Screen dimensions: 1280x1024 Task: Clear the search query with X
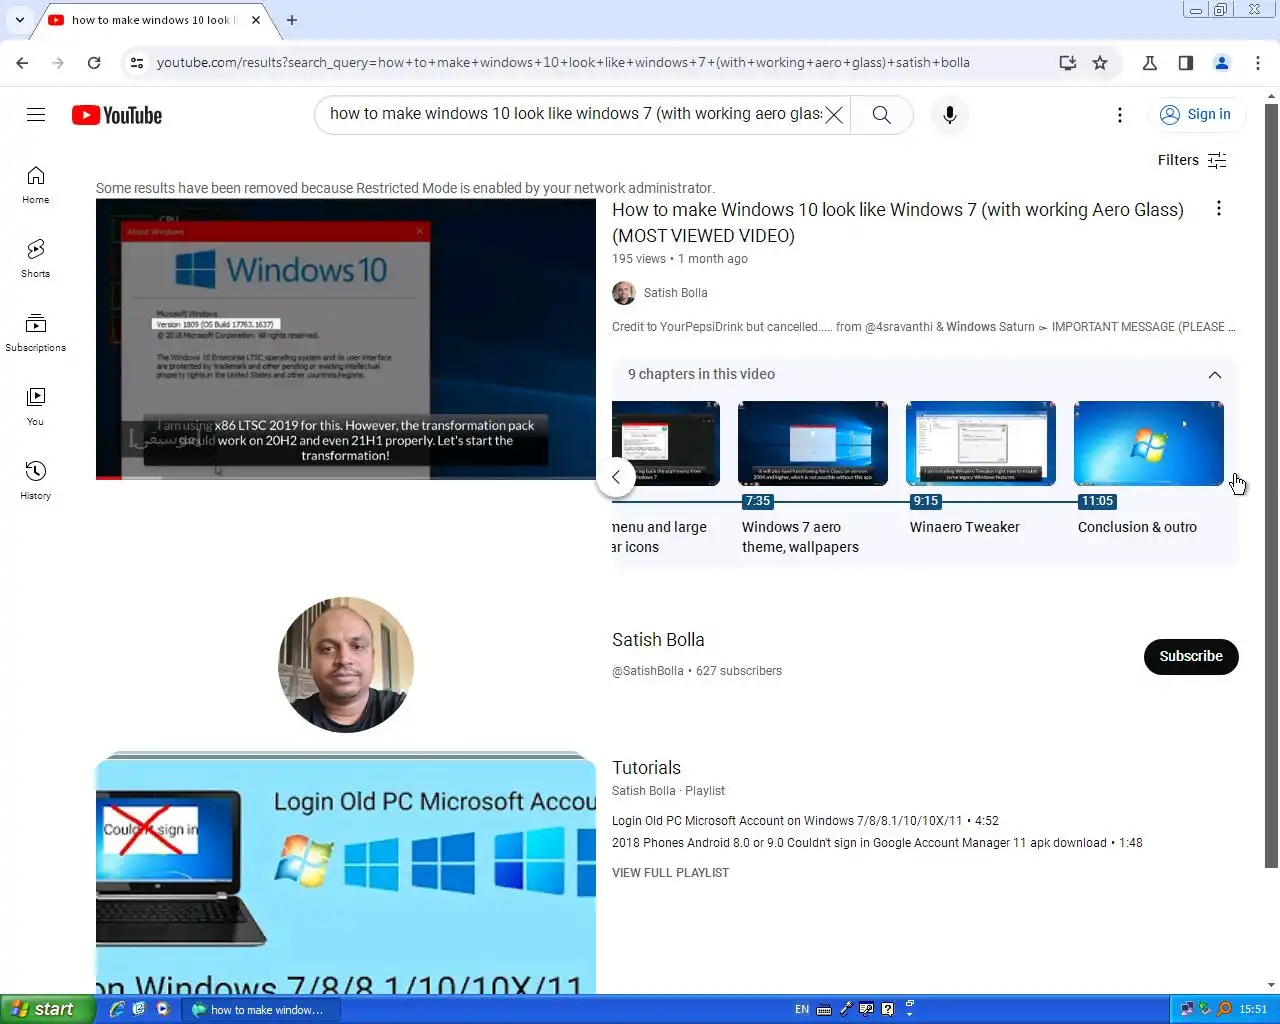point(834,115)
